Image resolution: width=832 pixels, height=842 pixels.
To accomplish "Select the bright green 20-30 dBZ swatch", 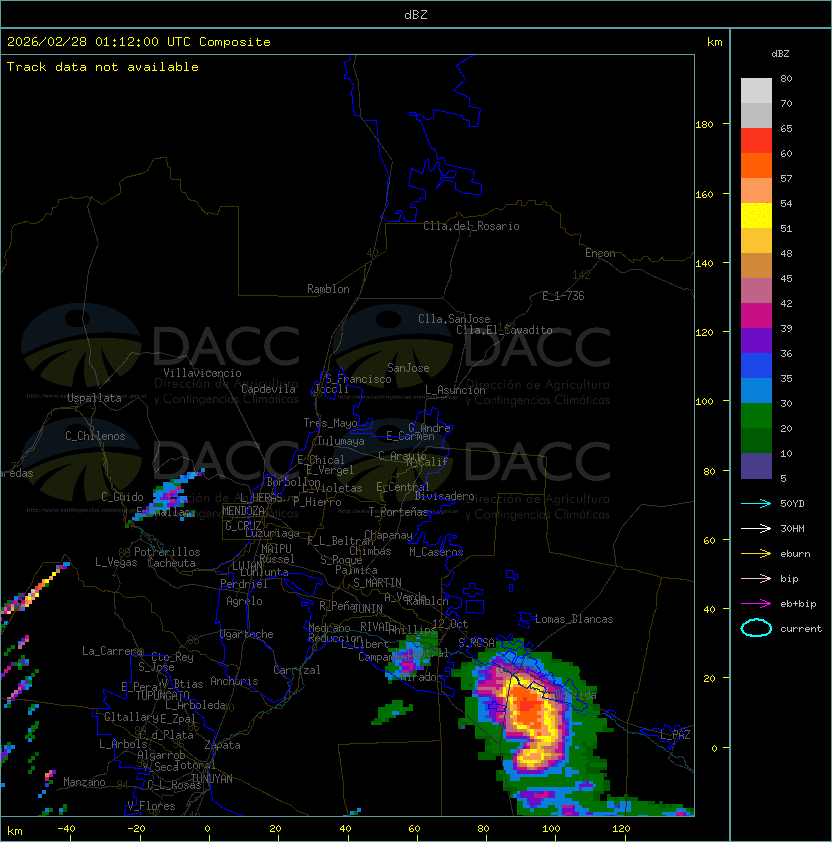I will (756, 416).
